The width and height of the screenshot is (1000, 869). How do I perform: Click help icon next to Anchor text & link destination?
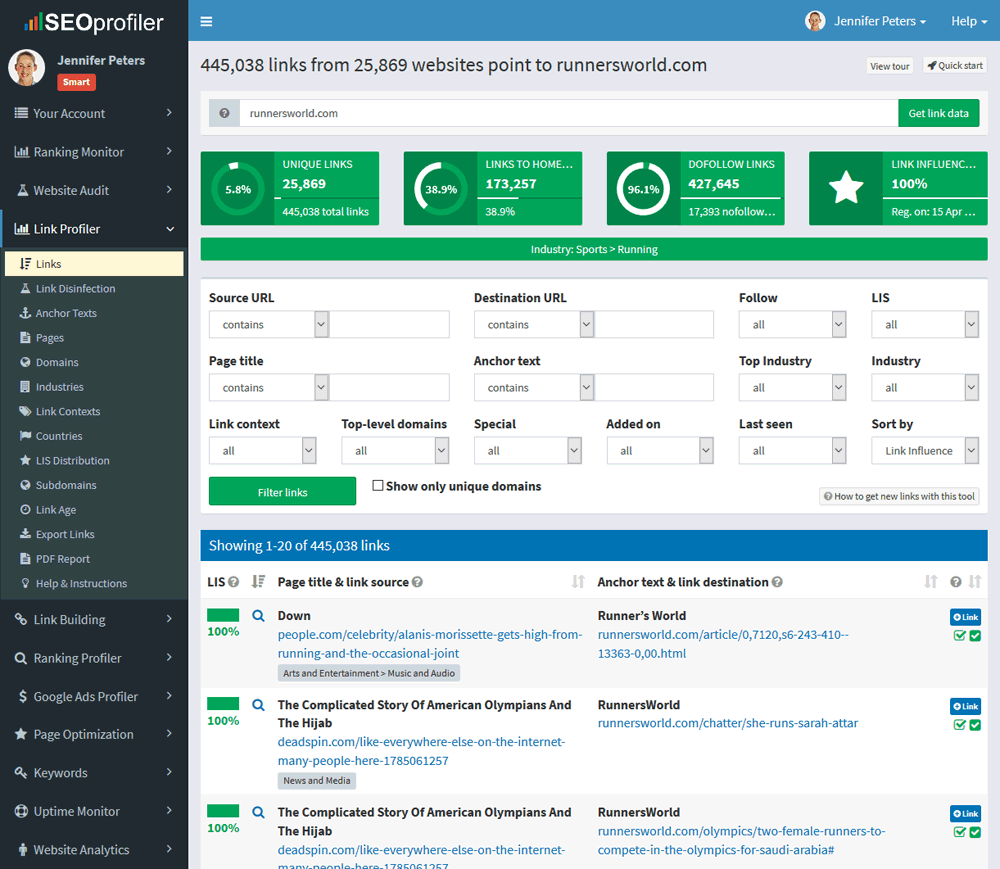point(777,582)
